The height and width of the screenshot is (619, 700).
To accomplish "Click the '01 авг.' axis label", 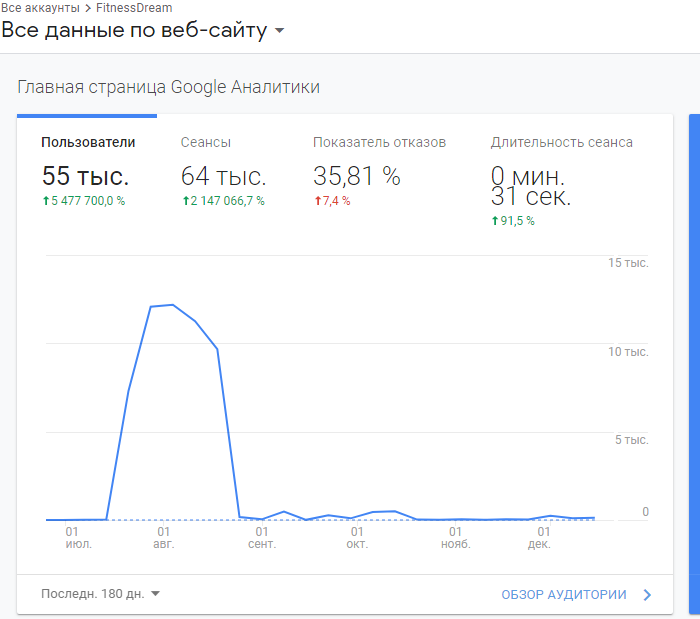I will (x=163, y=538).
